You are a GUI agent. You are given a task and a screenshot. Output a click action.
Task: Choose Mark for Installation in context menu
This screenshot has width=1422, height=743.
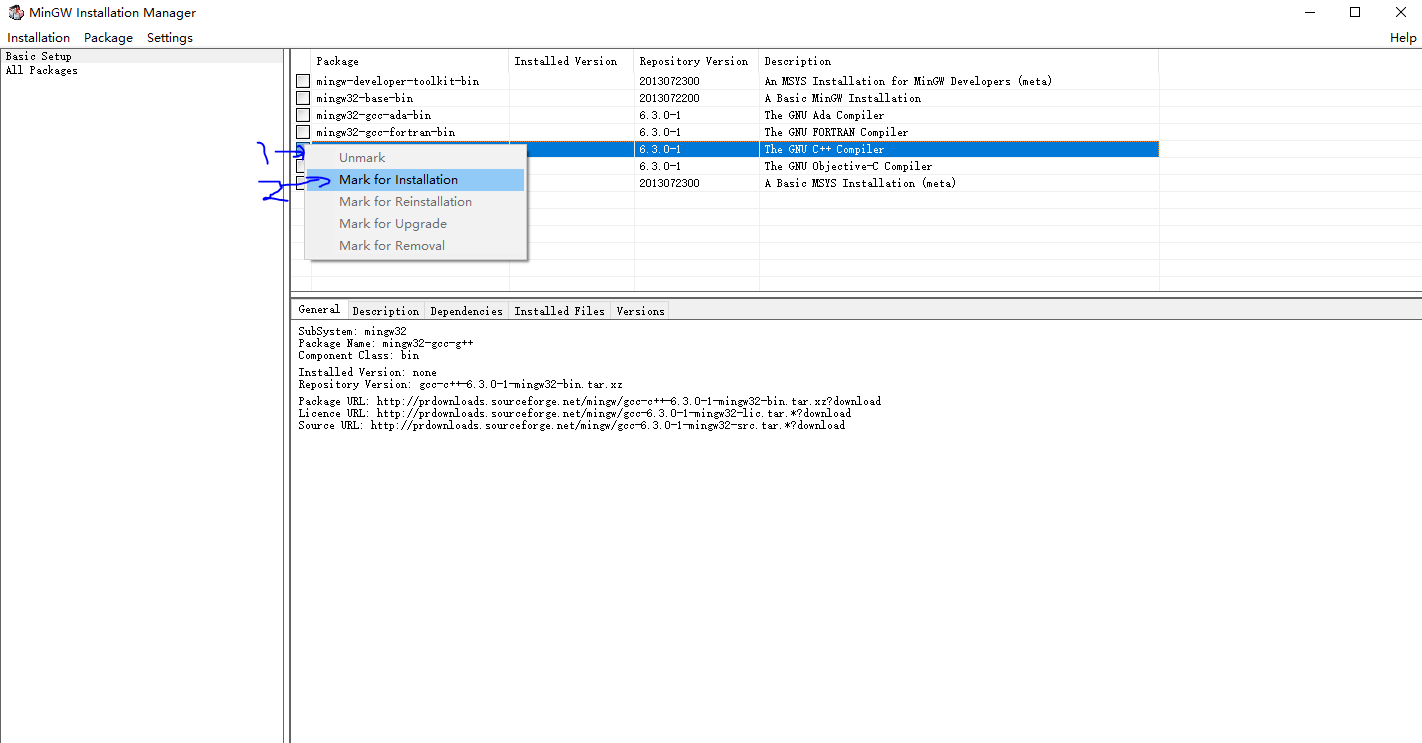(x=415, y=180)
